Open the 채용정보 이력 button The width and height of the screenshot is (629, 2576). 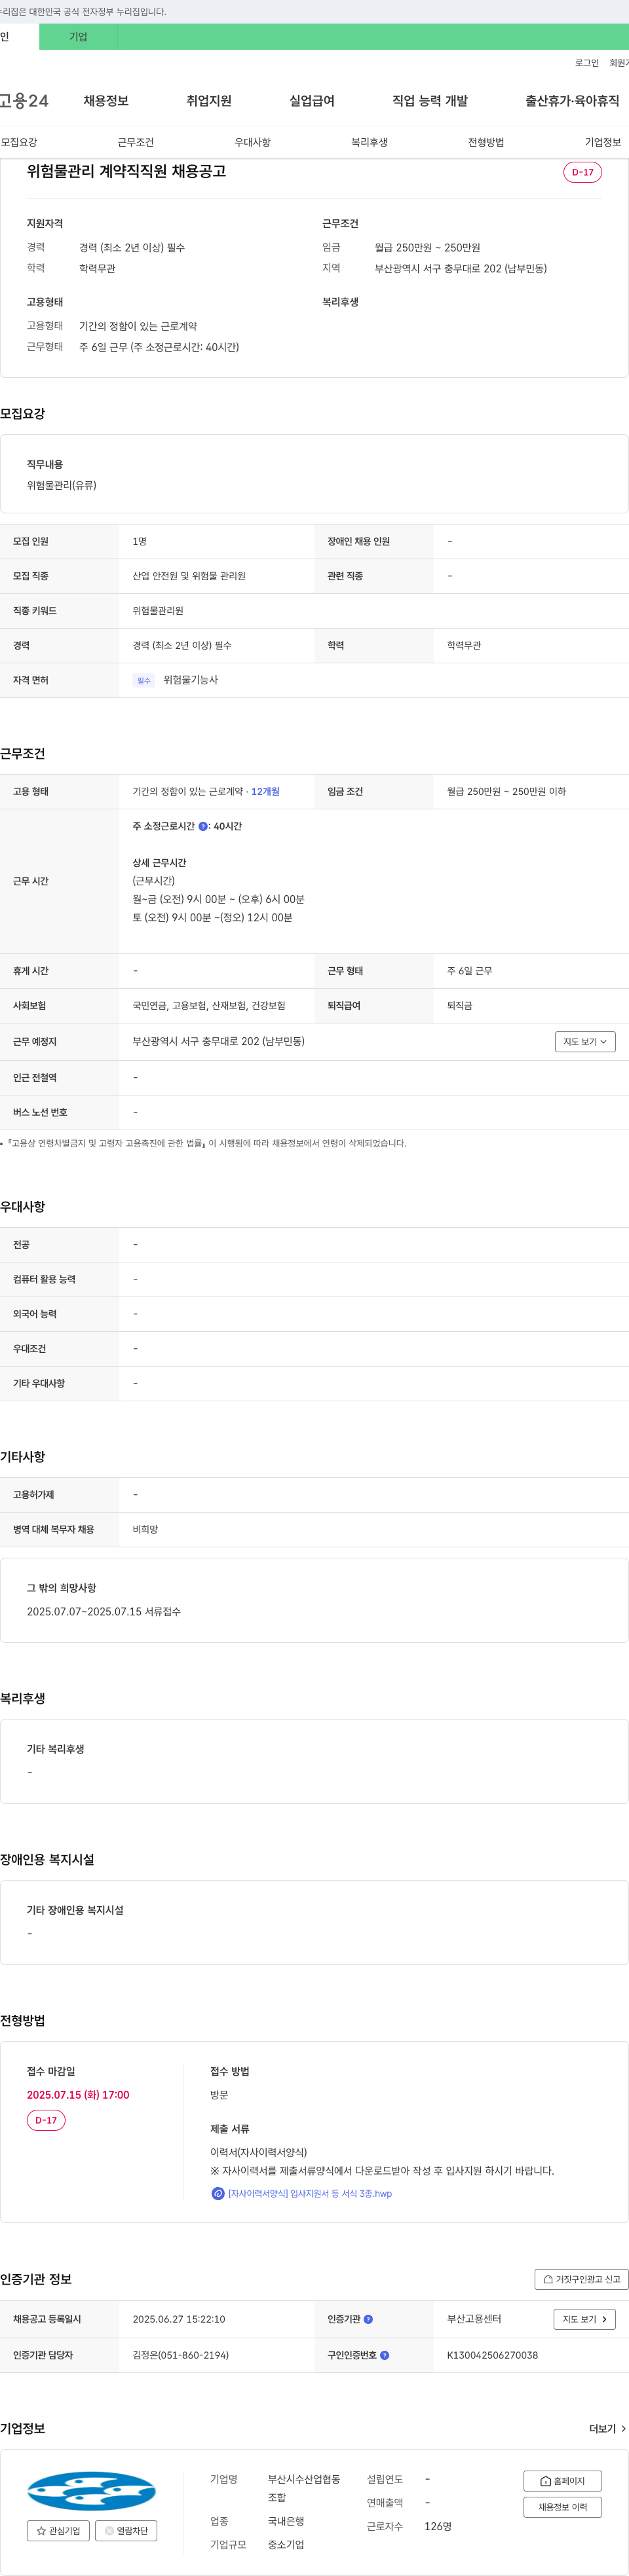tap(562, 2507)
